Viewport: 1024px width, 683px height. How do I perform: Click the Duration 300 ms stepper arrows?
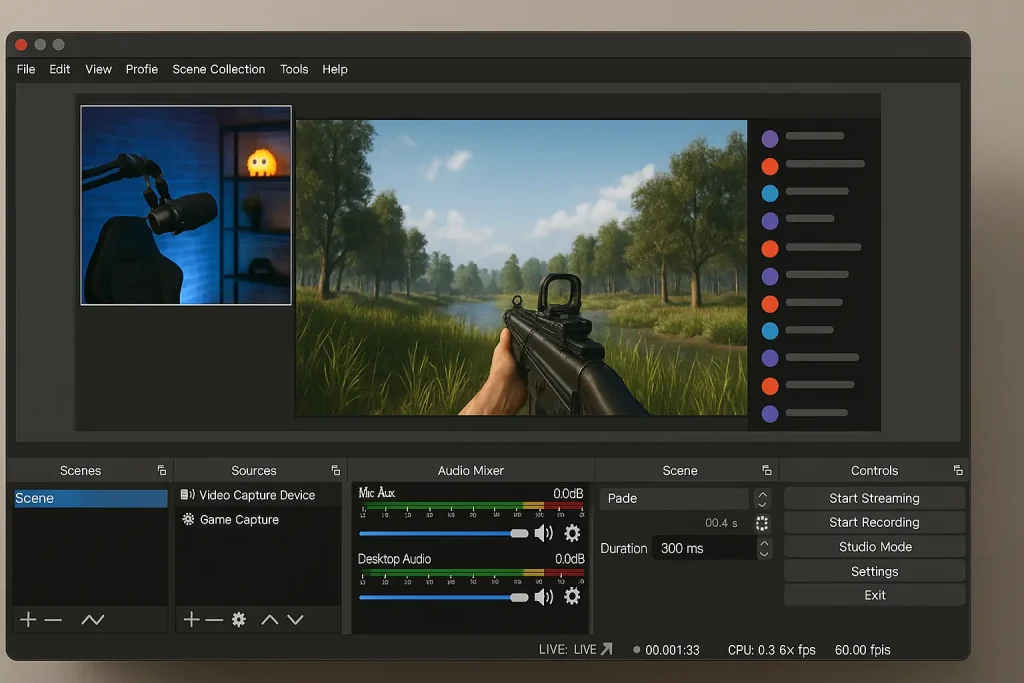764,548
